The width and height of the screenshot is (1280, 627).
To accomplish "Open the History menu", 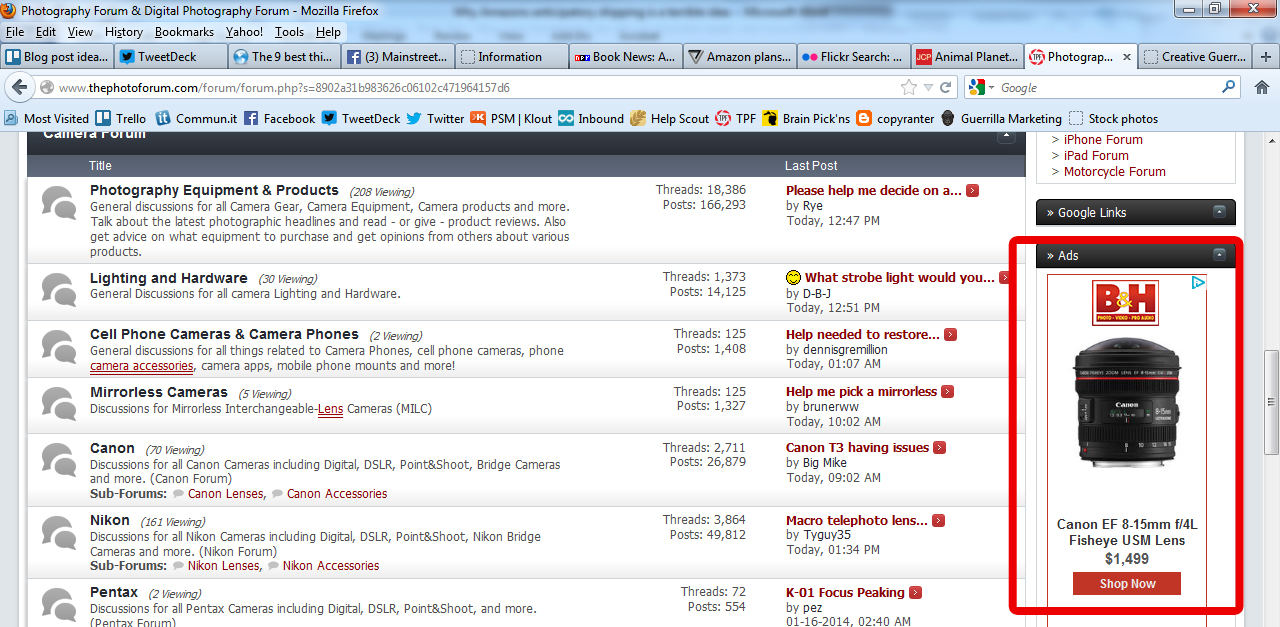I will click(124, 32).
